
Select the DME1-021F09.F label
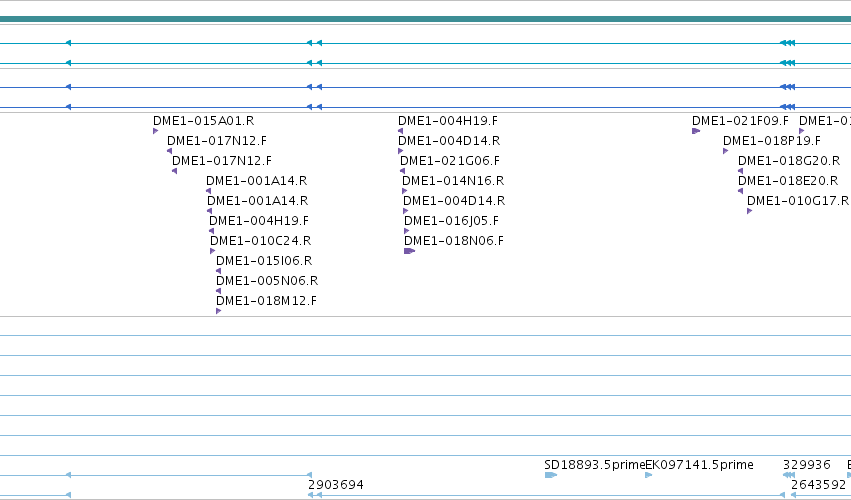(x=740, y=121)
